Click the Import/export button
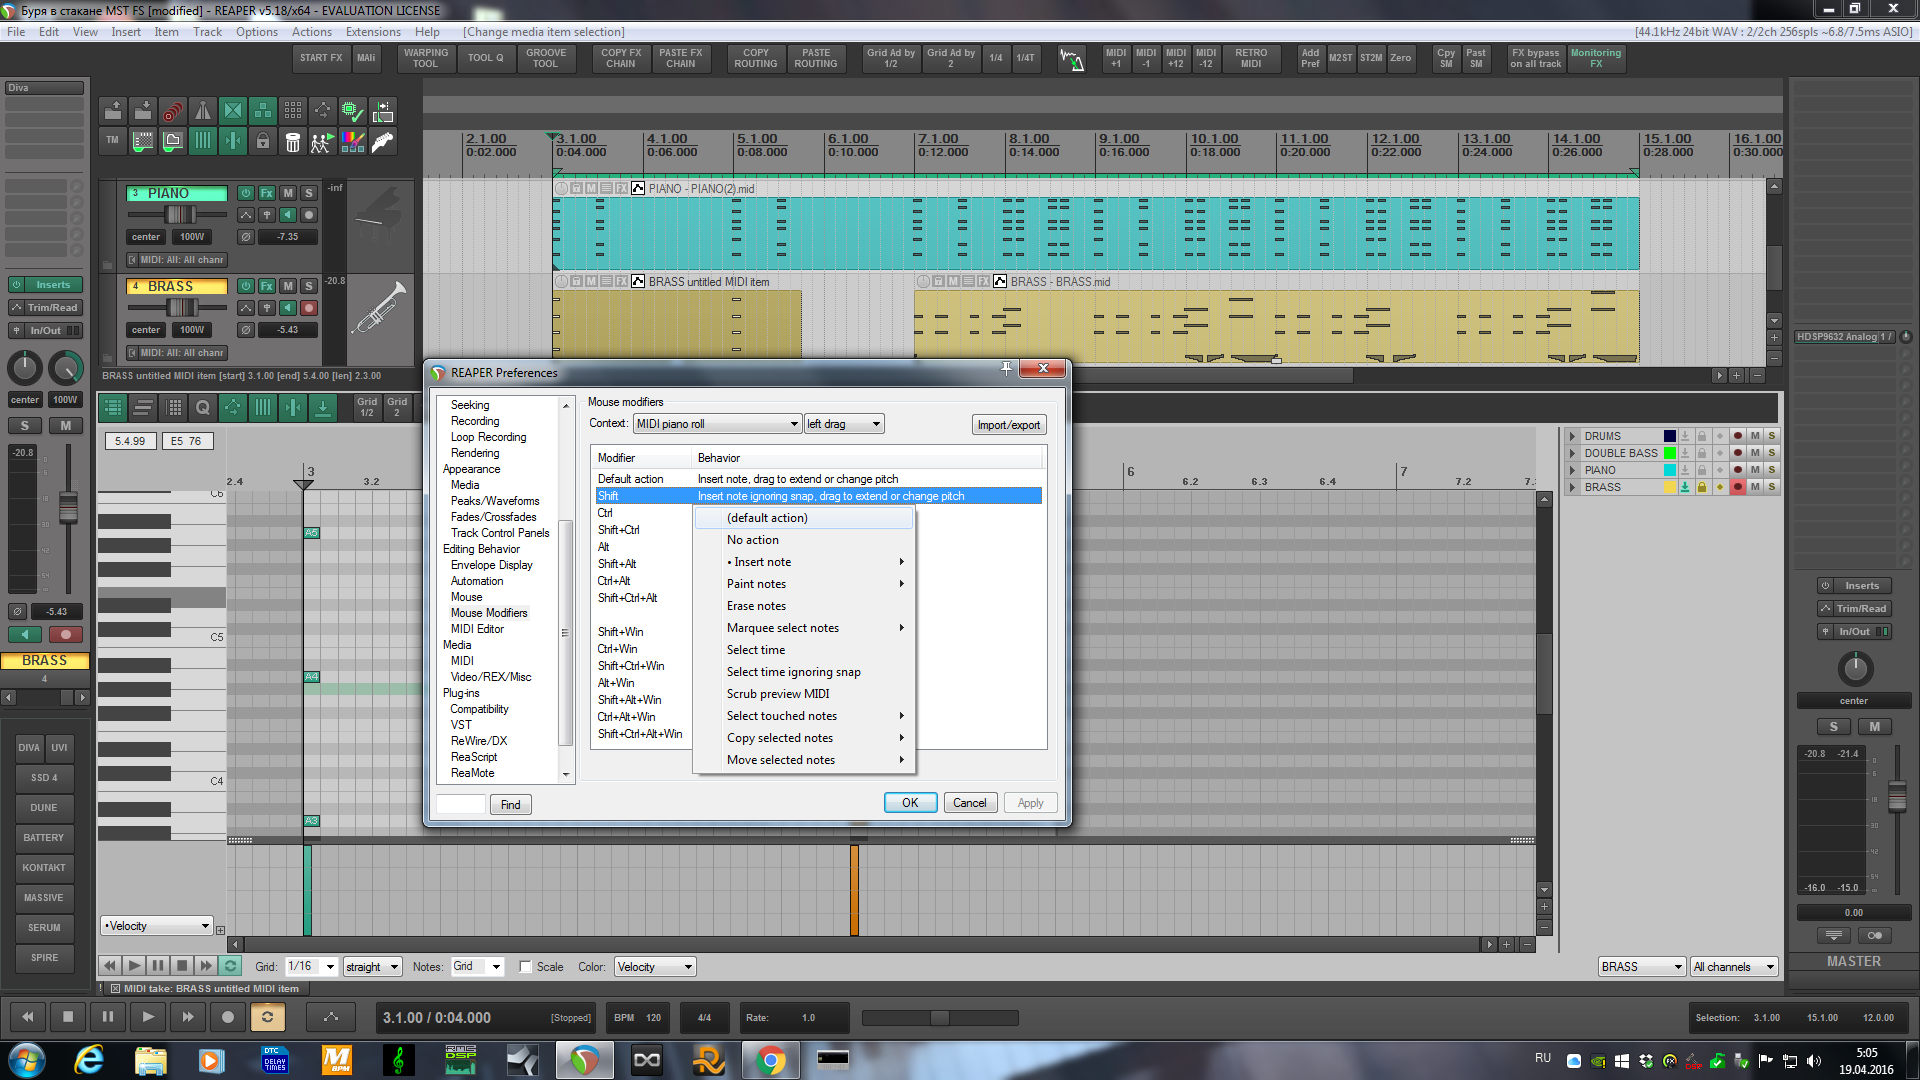The height and width of the screenshot is (1080, 1920). (x=1008, y=425)
